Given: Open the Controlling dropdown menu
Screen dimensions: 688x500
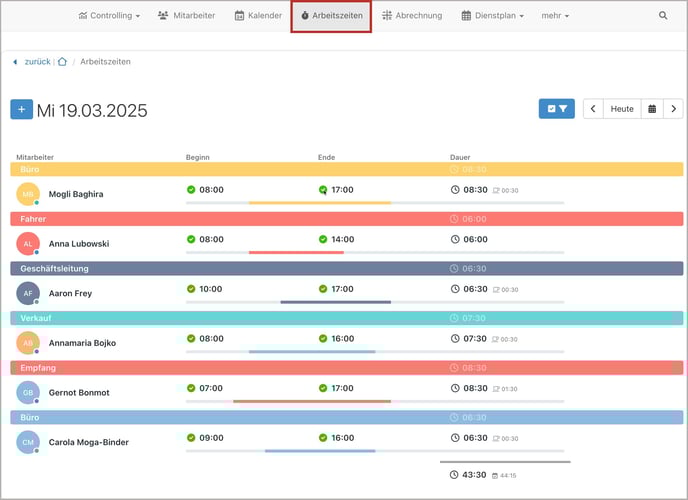Looking at the screenshot, I should click(109, 15).
